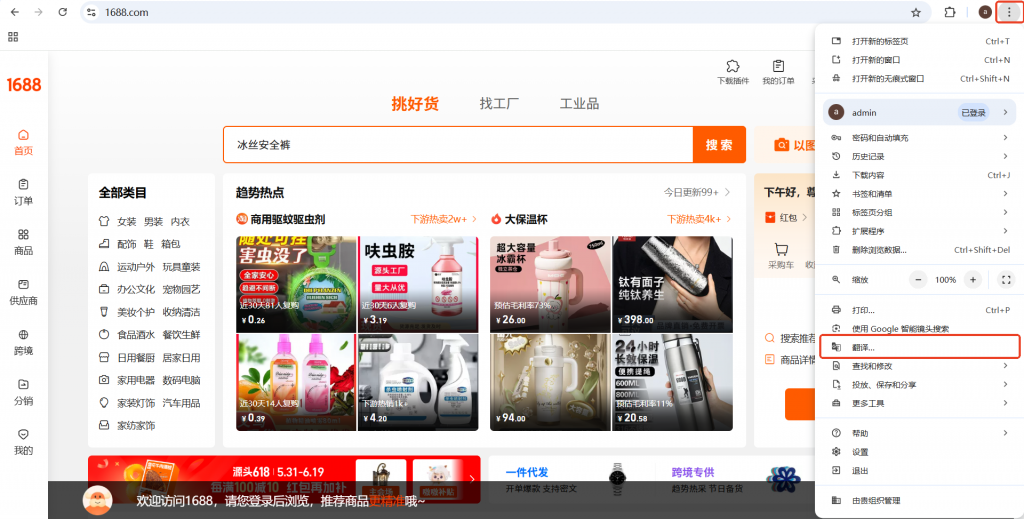Click the 采购车 cart icon
Image resolution: width=1024 pixels, height=519 pixels.
click(781, 256)
